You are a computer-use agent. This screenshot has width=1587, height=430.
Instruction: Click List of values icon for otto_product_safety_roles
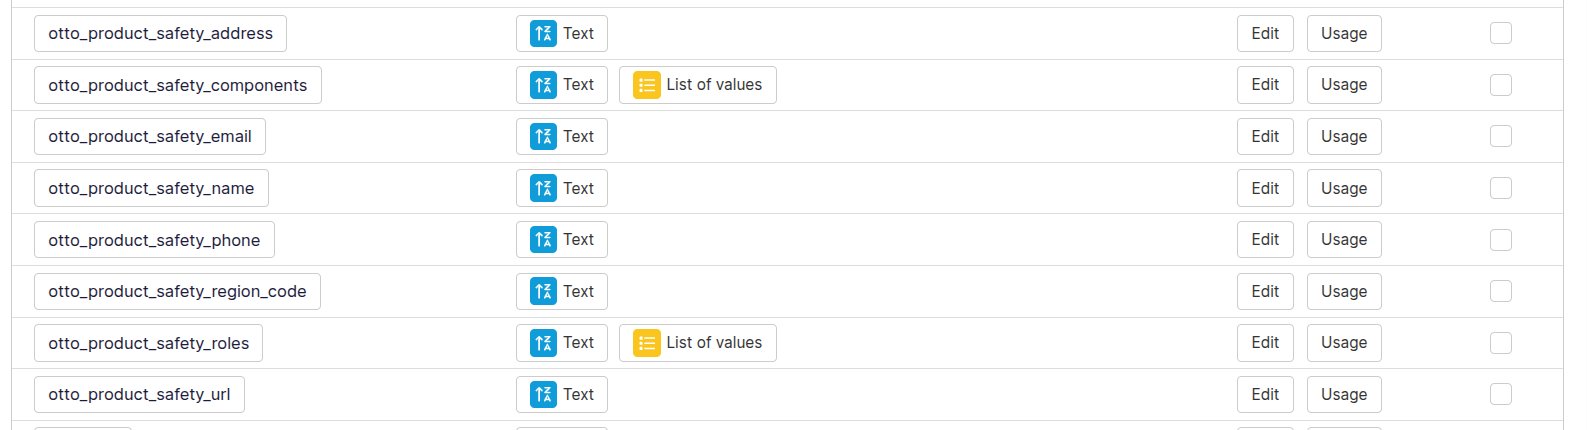pos(647,343)
